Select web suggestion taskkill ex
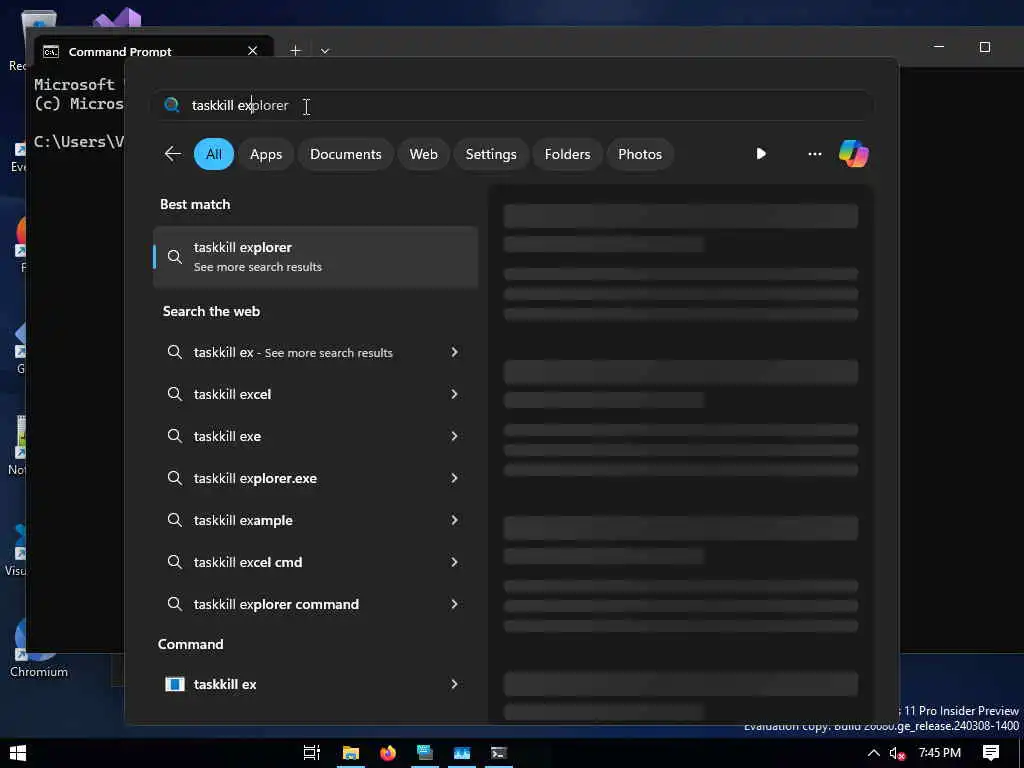 tap(315, 353)
